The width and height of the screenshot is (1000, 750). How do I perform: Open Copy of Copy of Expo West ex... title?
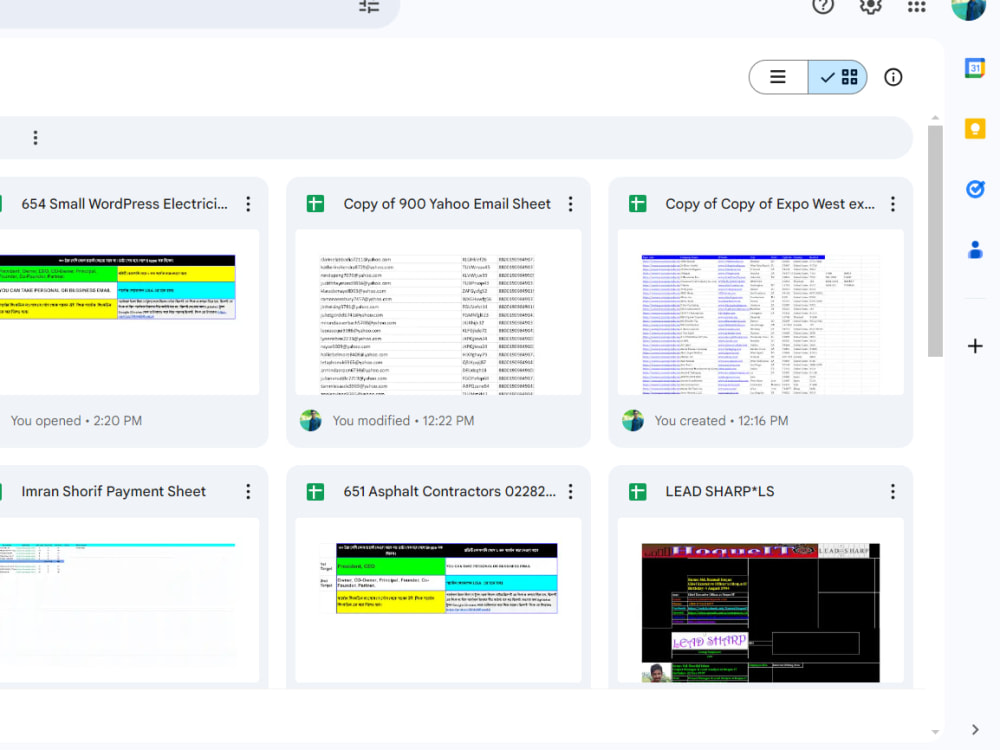point(770,204)
